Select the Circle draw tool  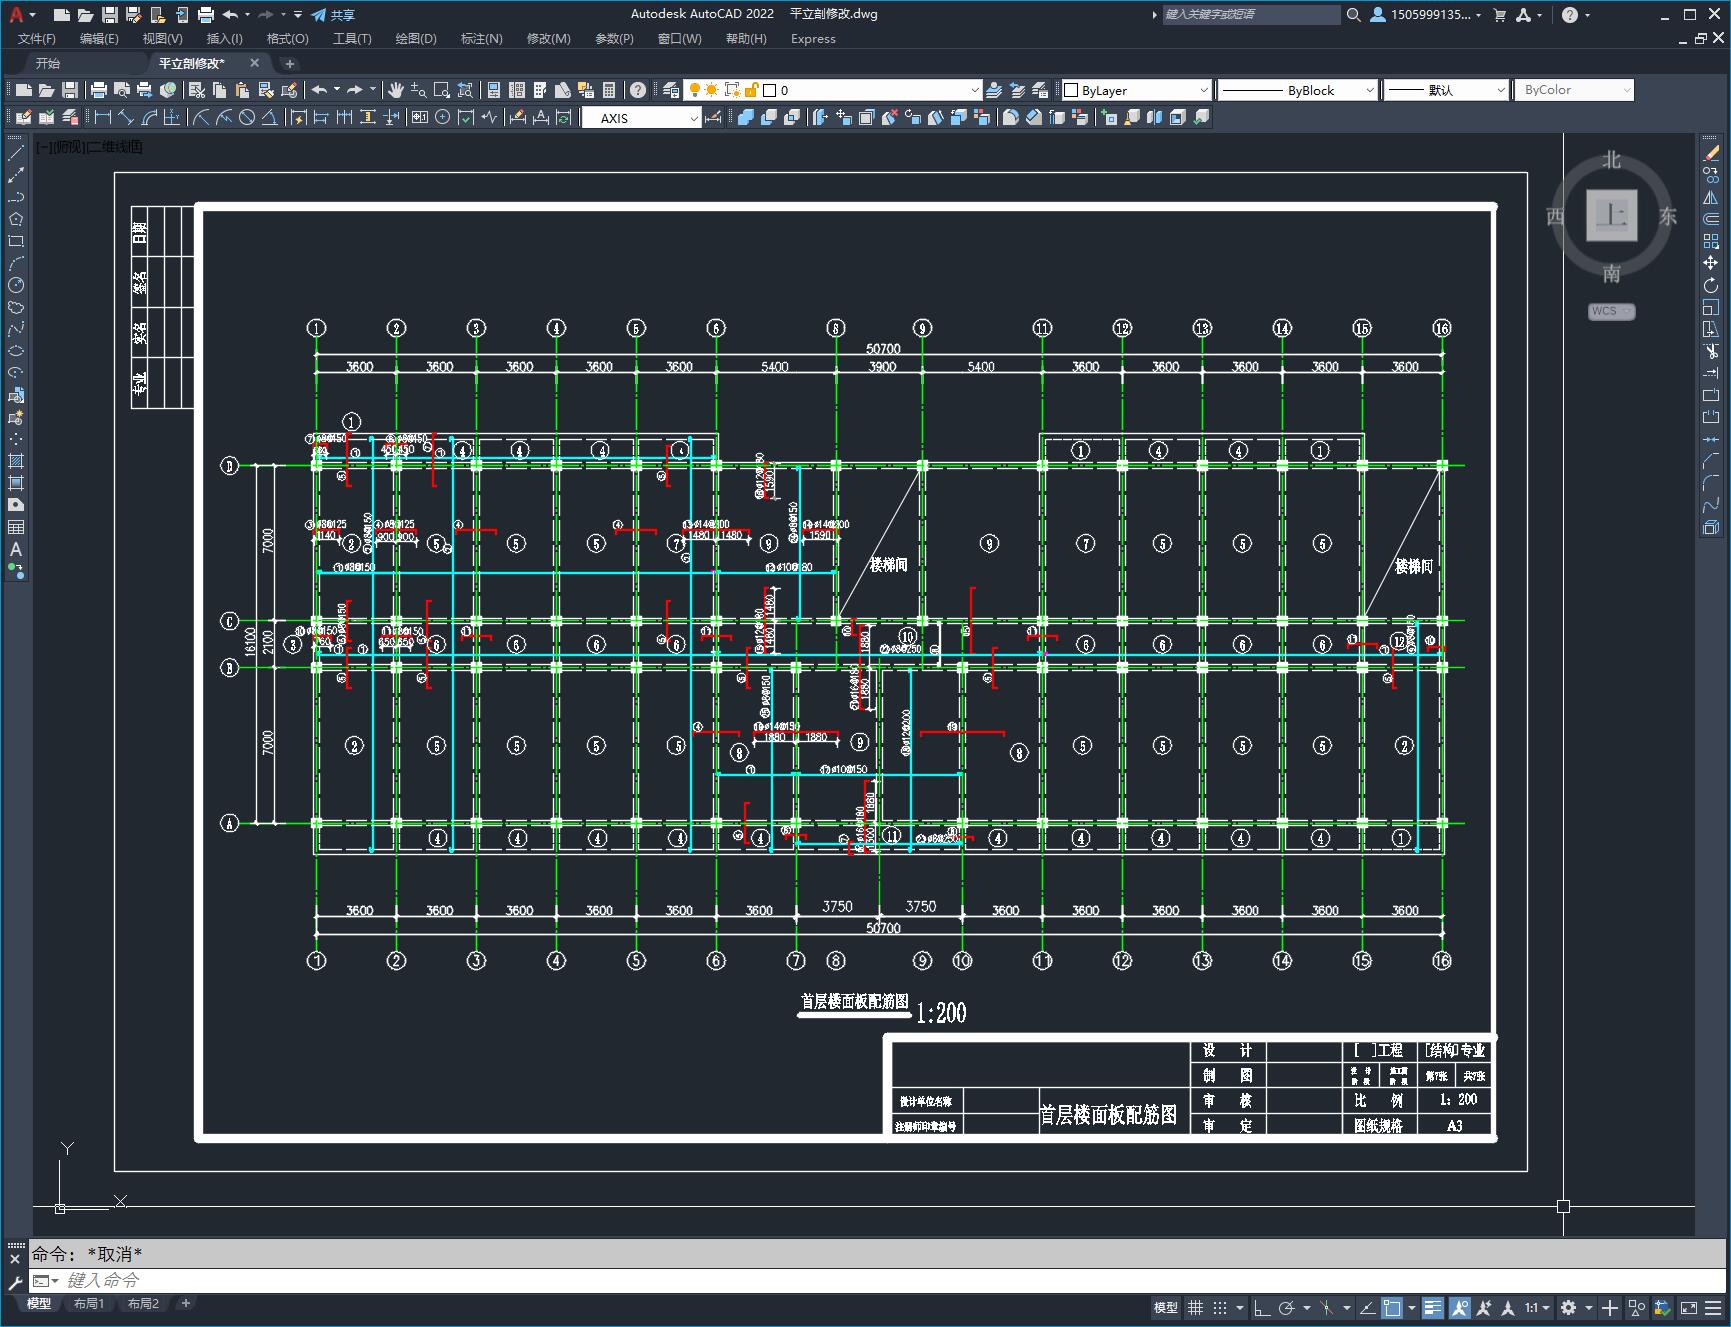click(16, 285)
